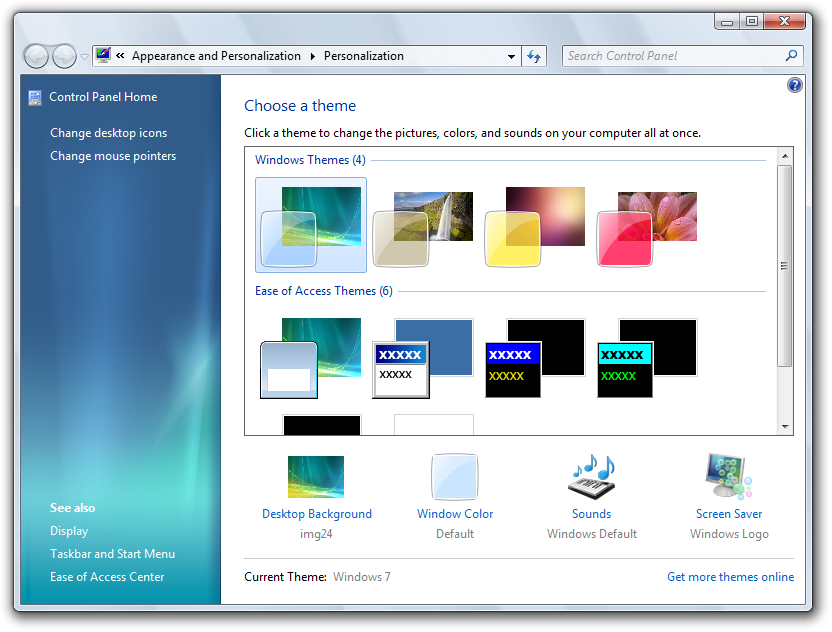The height and width of the screenshot is (632, 832).
Task: Open the Window Color icon
Action: [455, 478]
